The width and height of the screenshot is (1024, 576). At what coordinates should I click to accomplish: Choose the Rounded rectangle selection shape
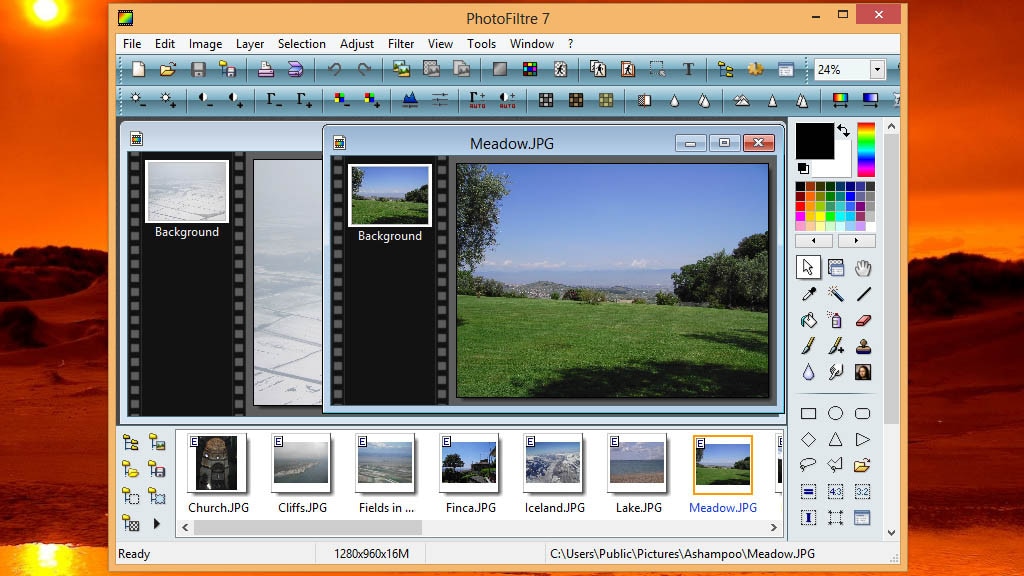[x=863, y=413]
